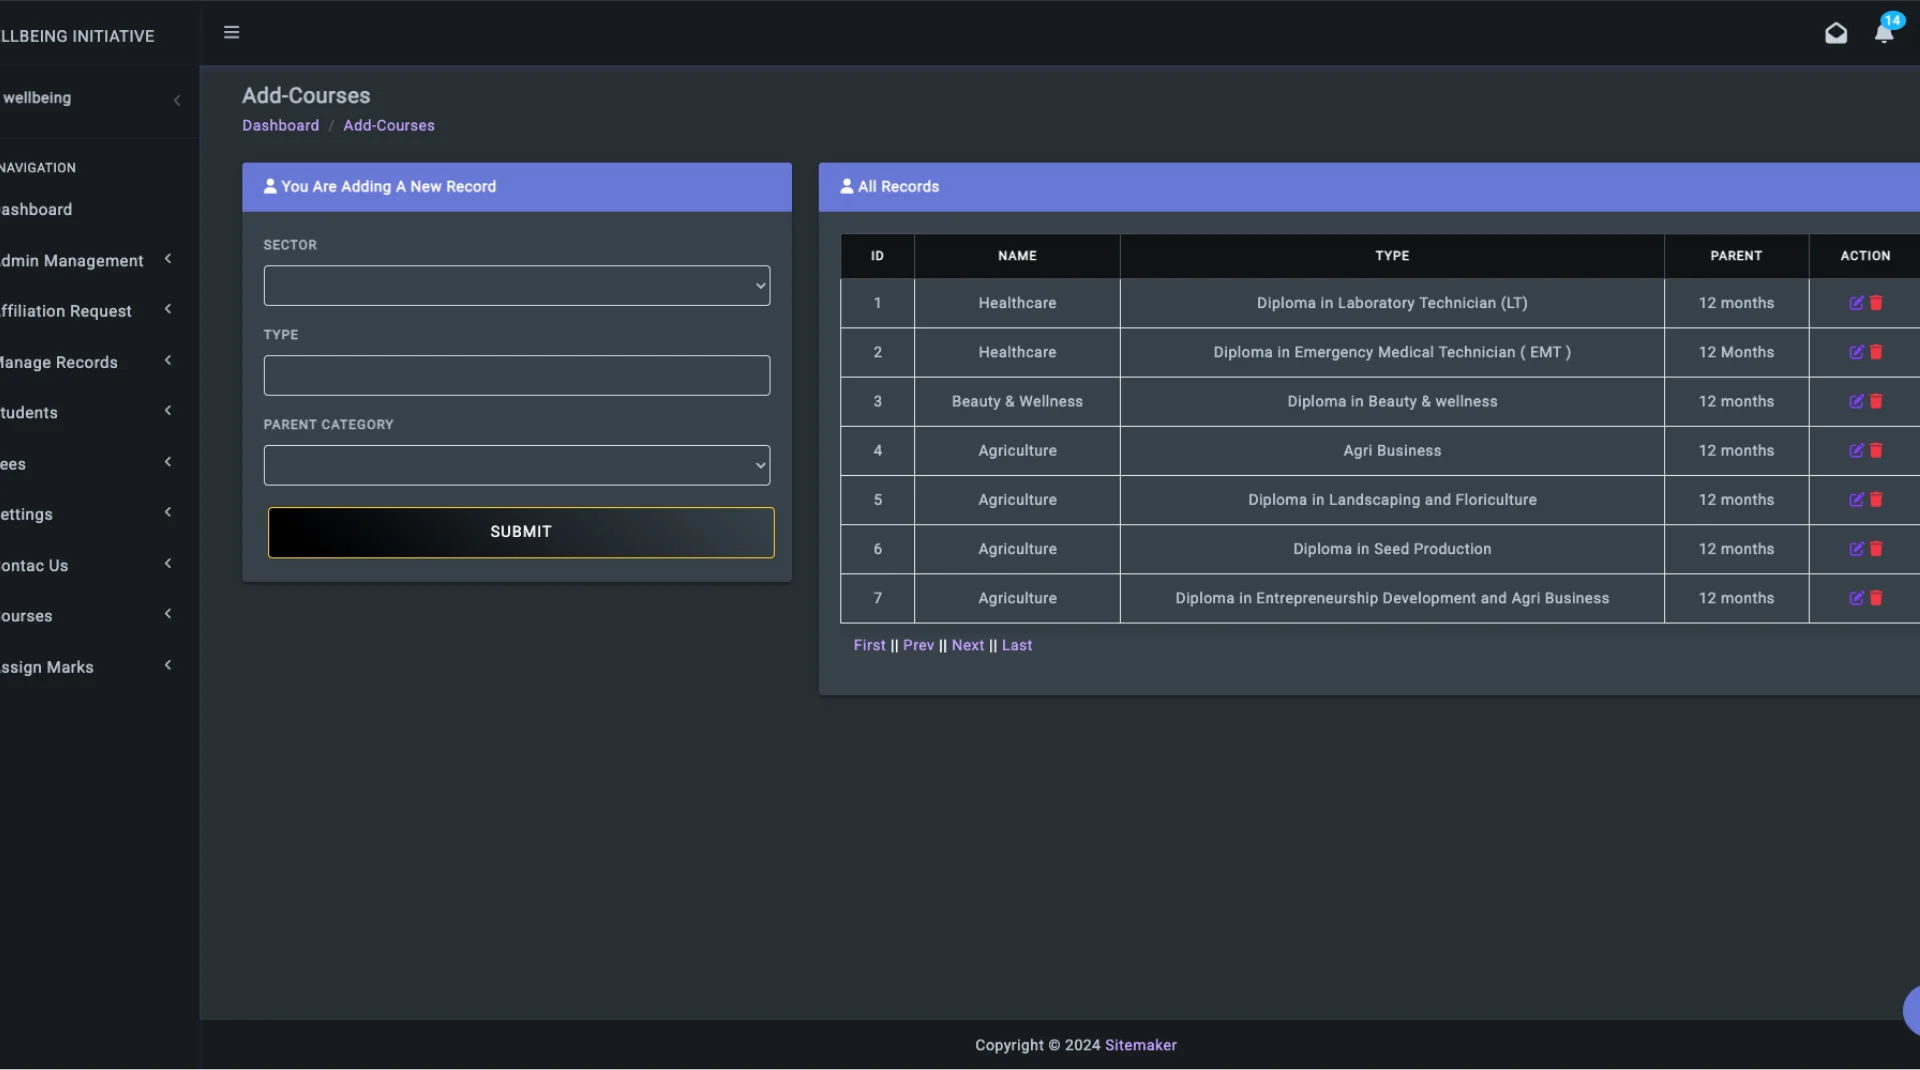Expand the Manage Records chevron
The width and height of the screenshot is (1920, 1070).
tap(168, 360)
